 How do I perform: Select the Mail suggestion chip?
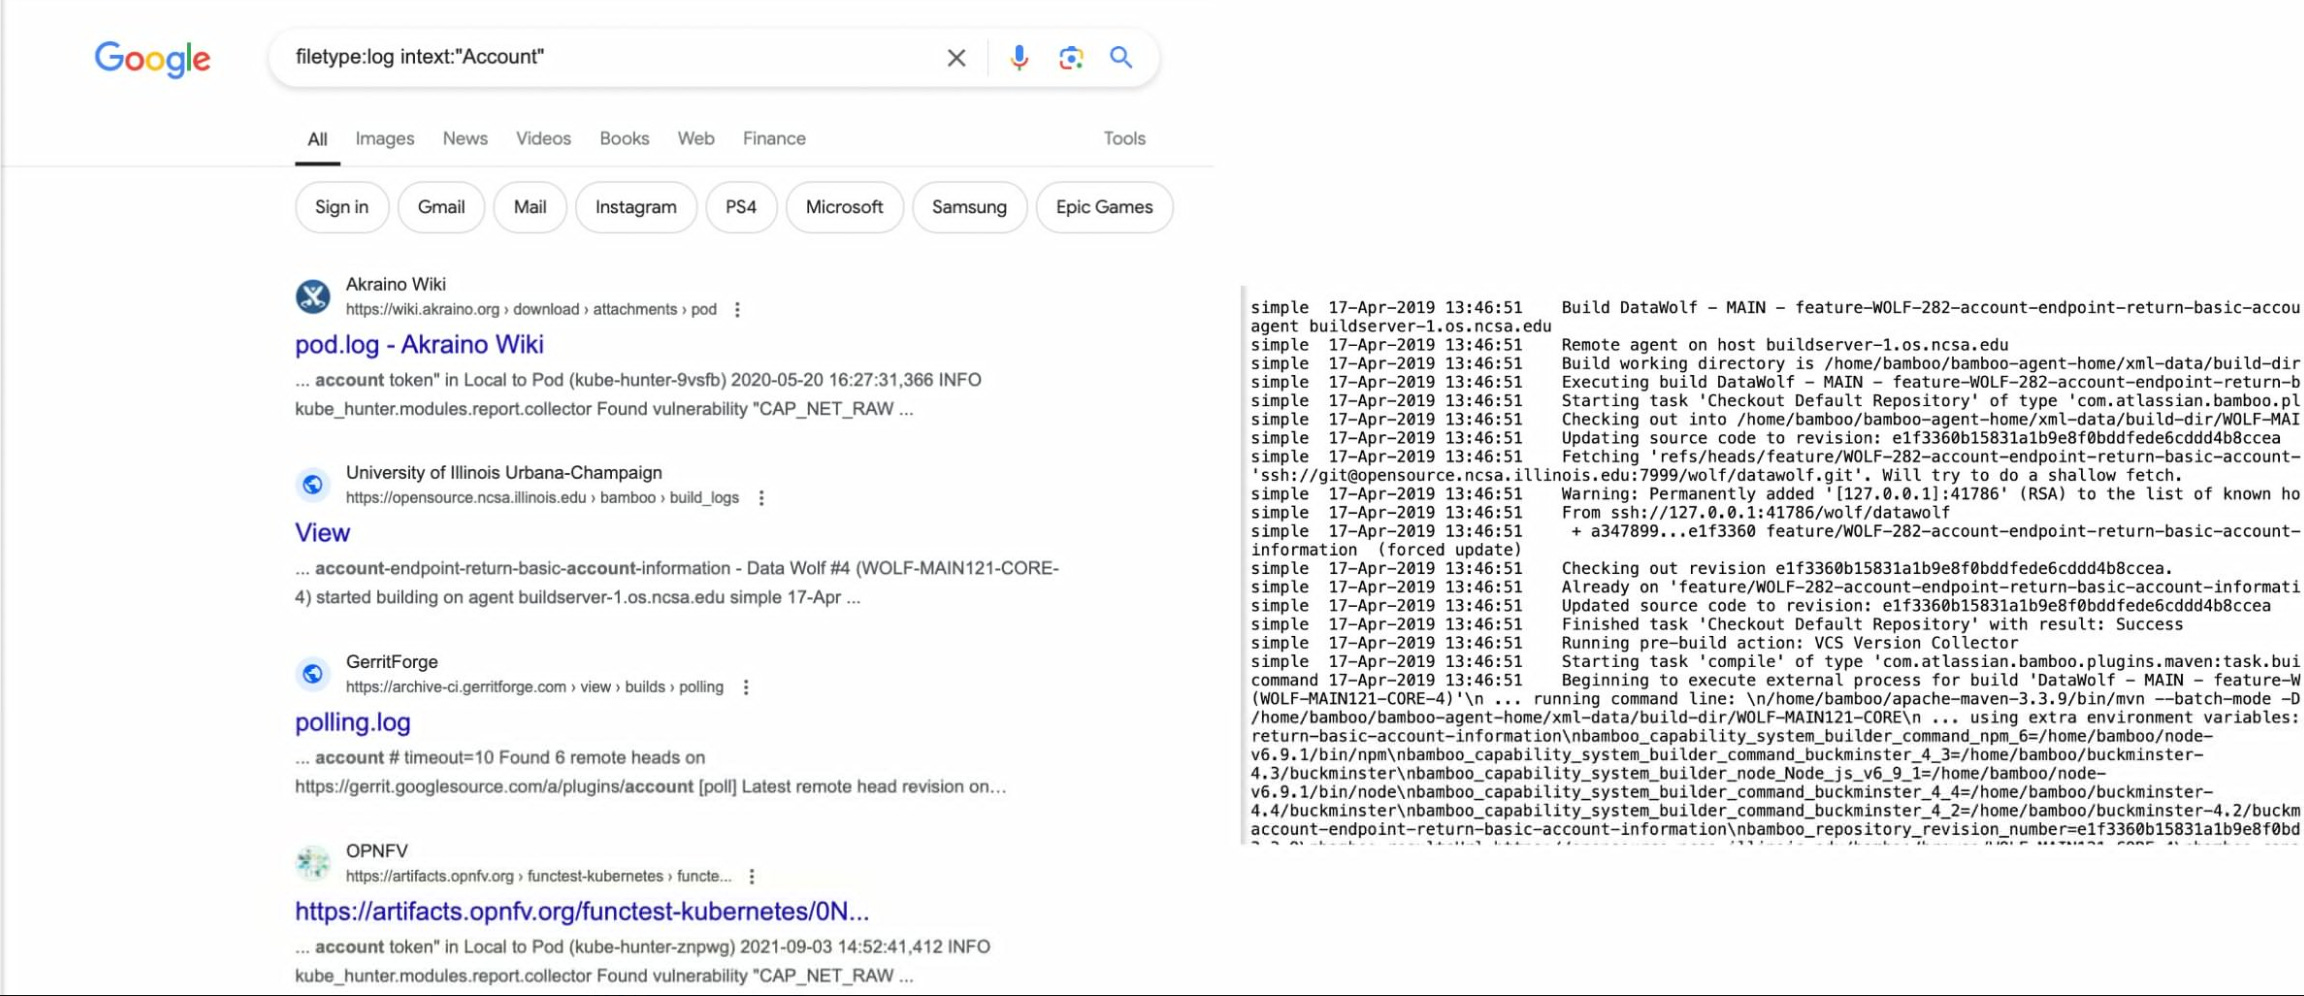tap(530, 207)
